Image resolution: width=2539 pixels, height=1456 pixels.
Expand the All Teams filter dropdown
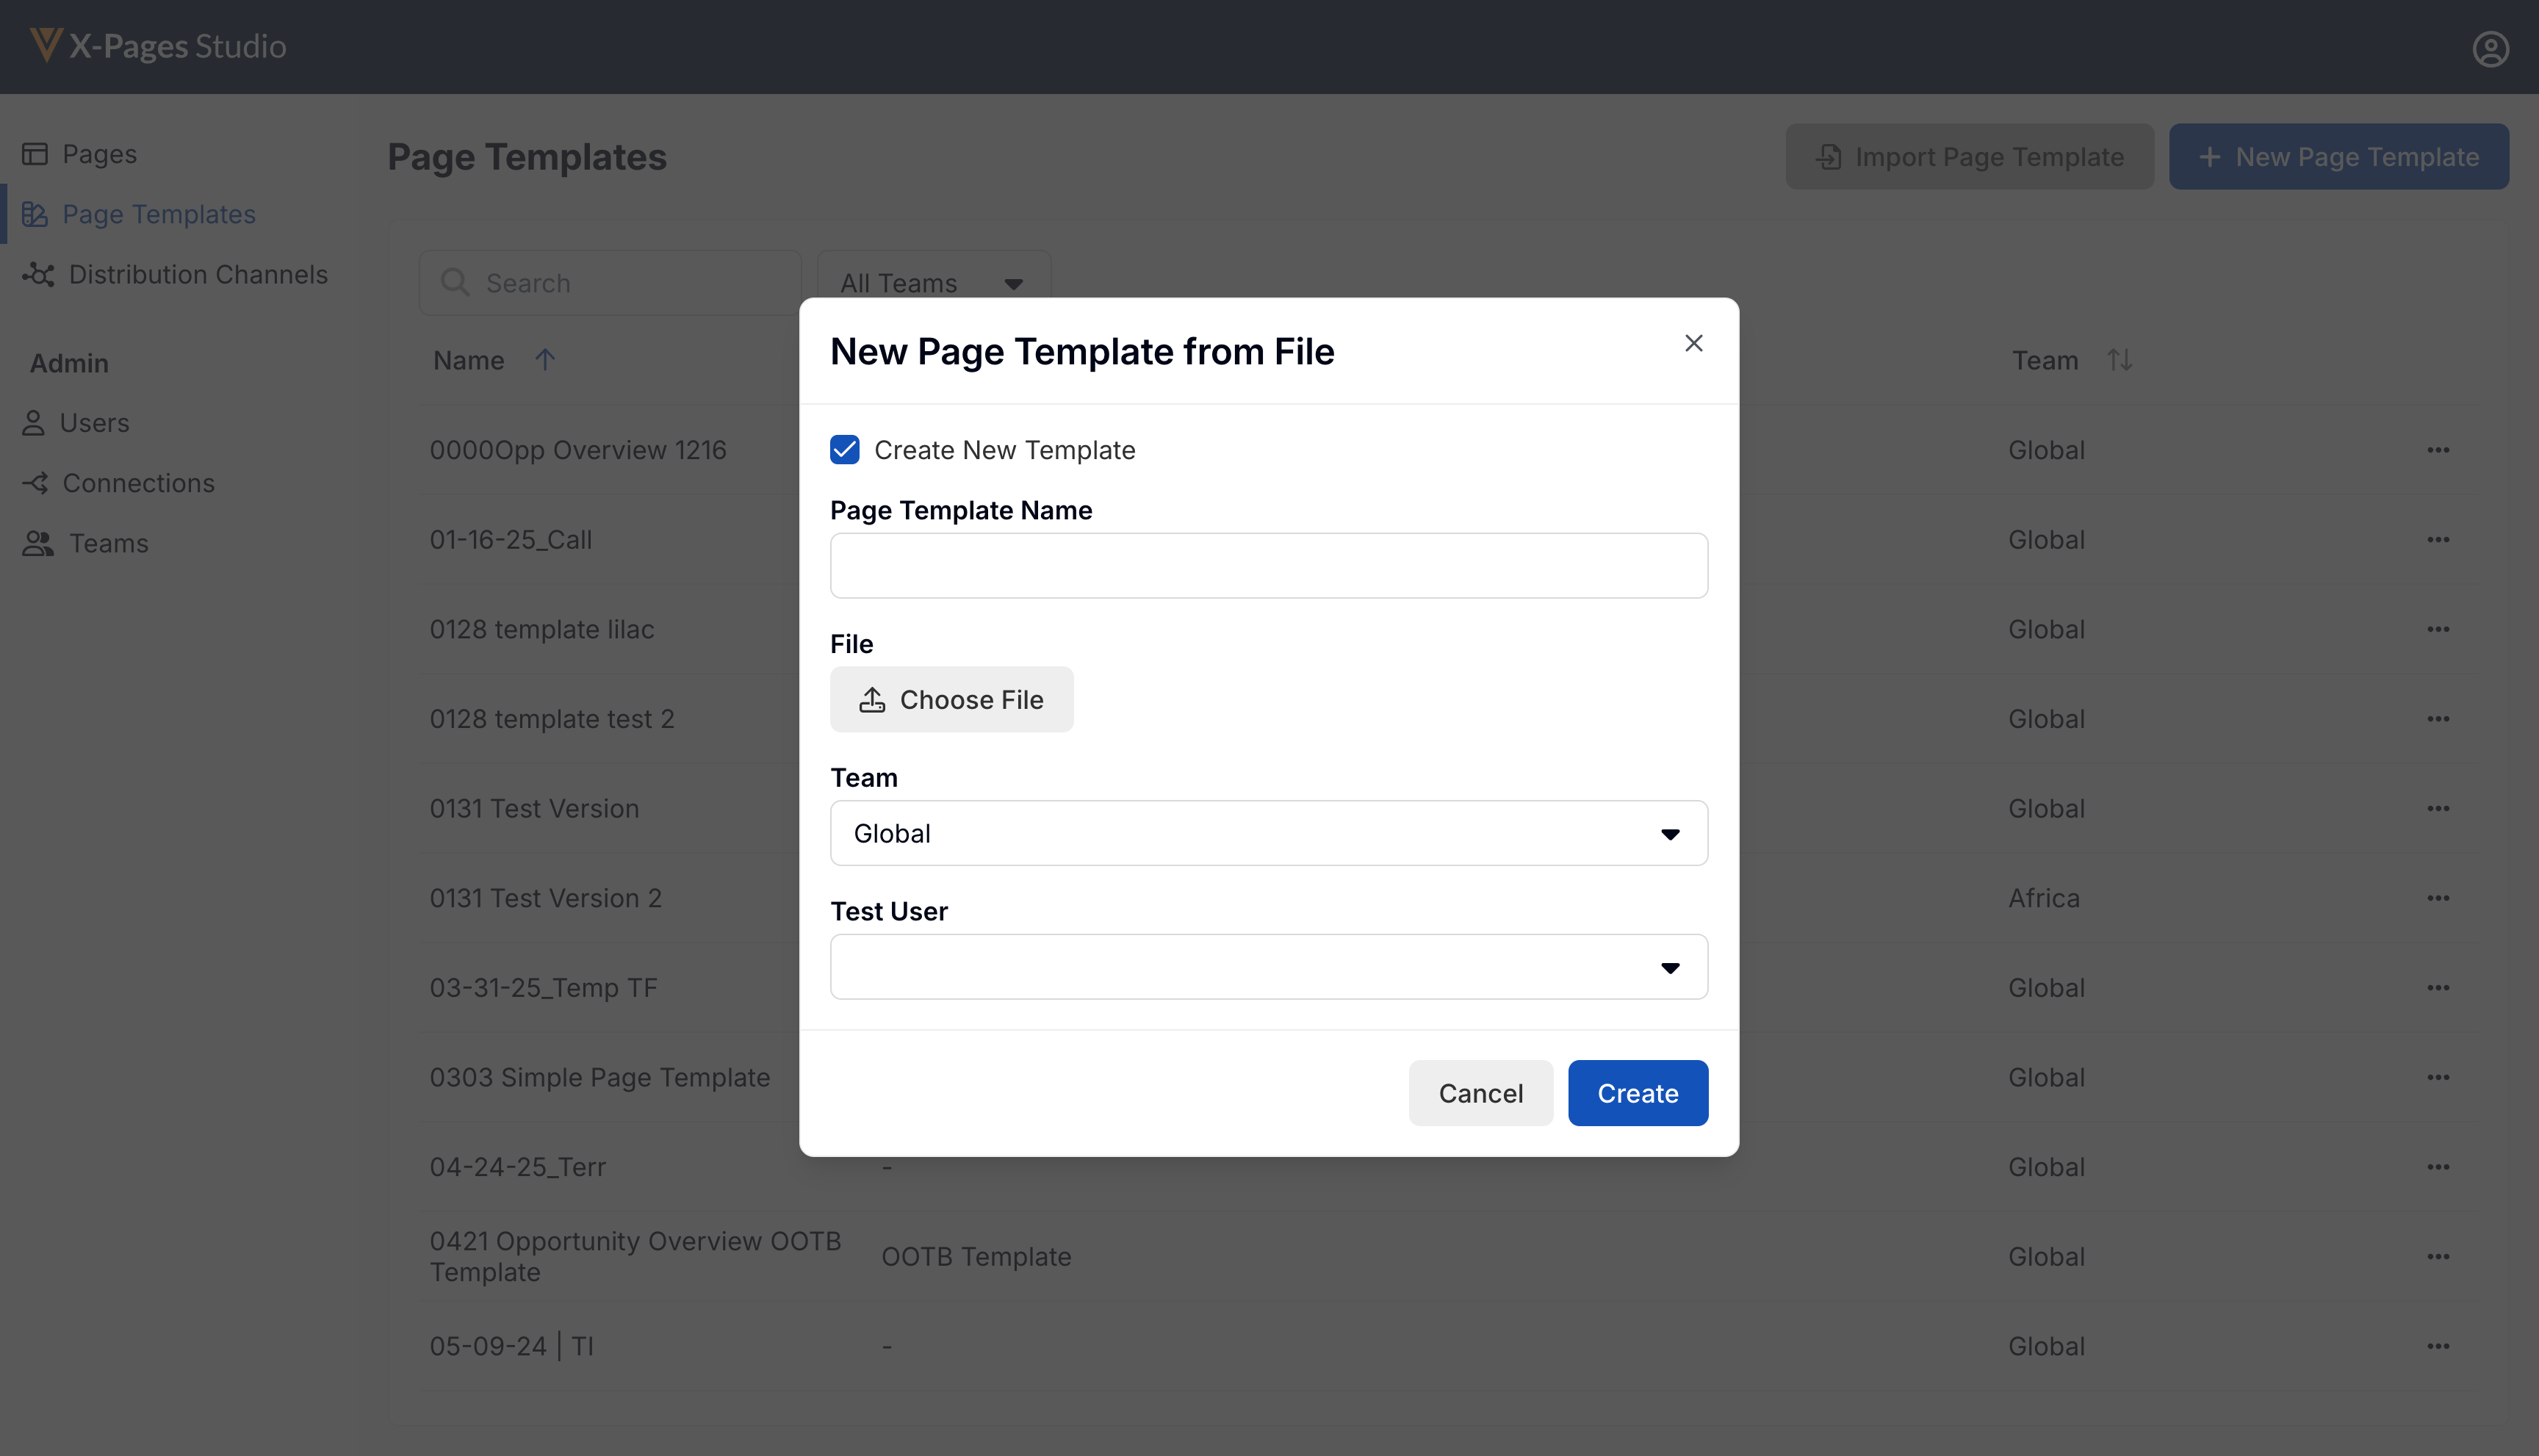click(933, 283)
